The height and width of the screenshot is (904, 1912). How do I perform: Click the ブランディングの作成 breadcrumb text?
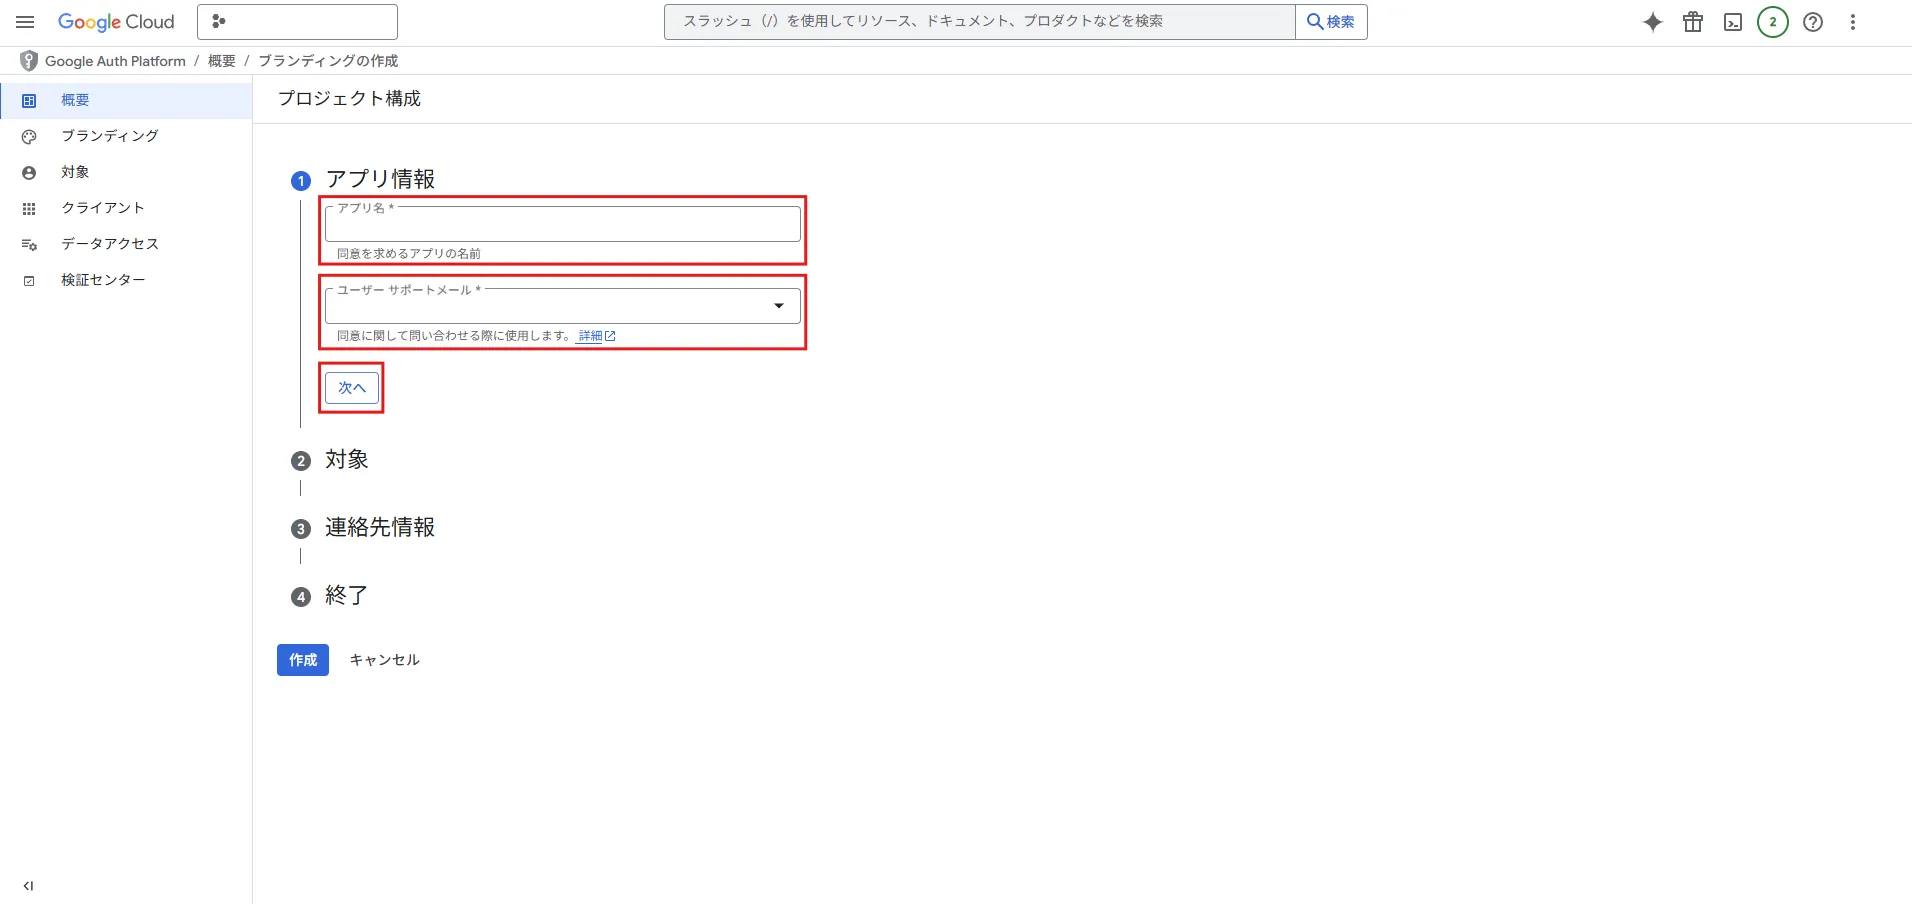click(x=328, y=61)
